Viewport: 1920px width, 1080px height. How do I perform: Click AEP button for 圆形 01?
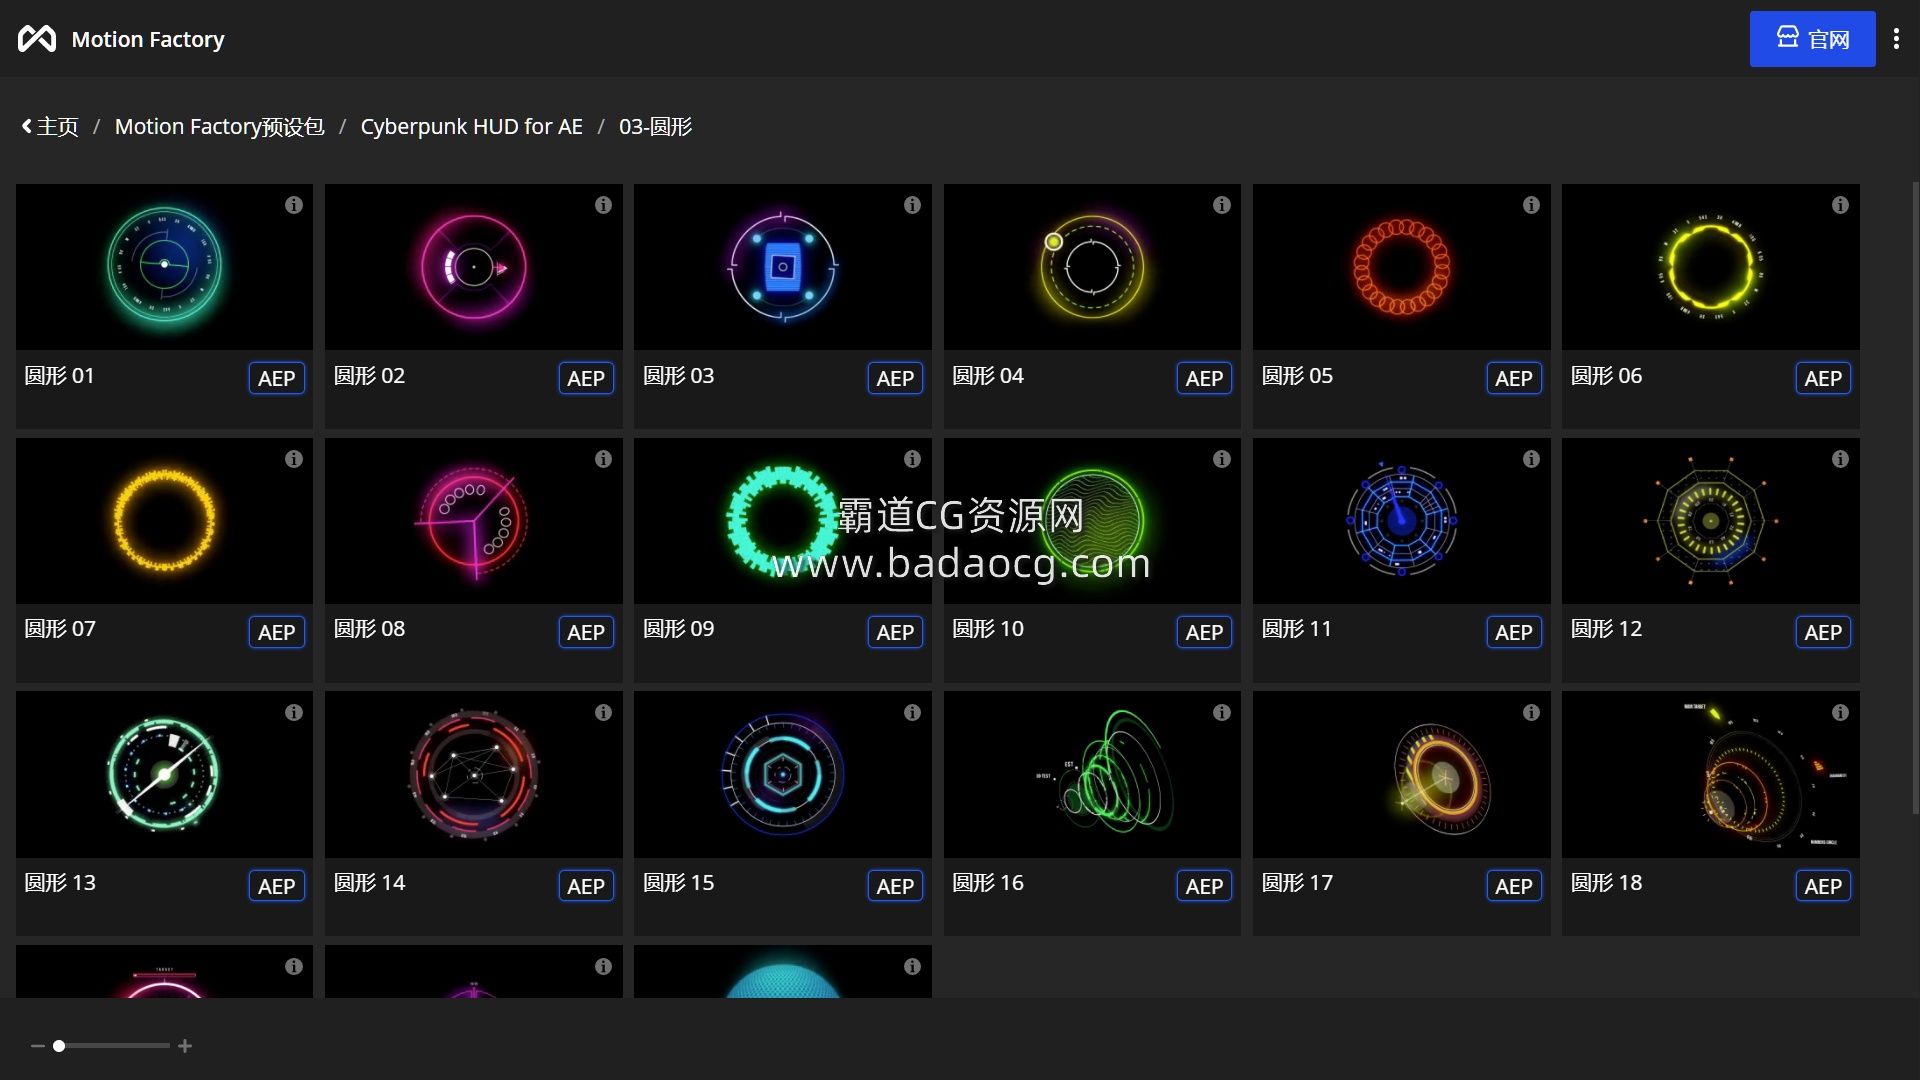click(276, 378)
